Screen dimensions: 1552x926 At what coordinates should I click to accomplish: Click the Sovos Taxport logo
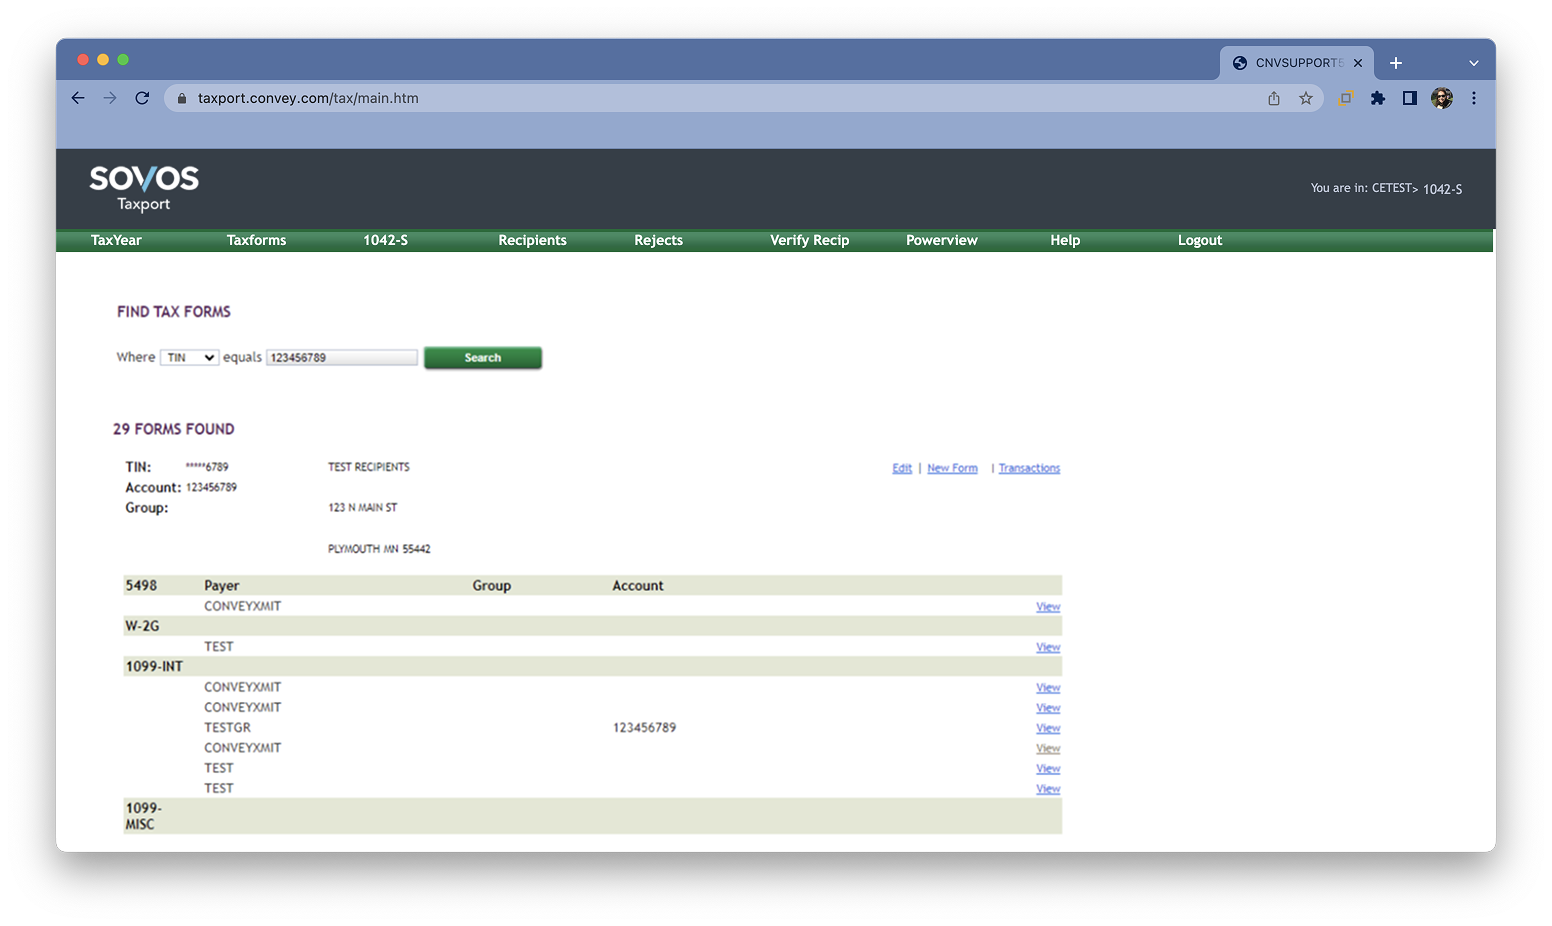click(x=144, y=188)
